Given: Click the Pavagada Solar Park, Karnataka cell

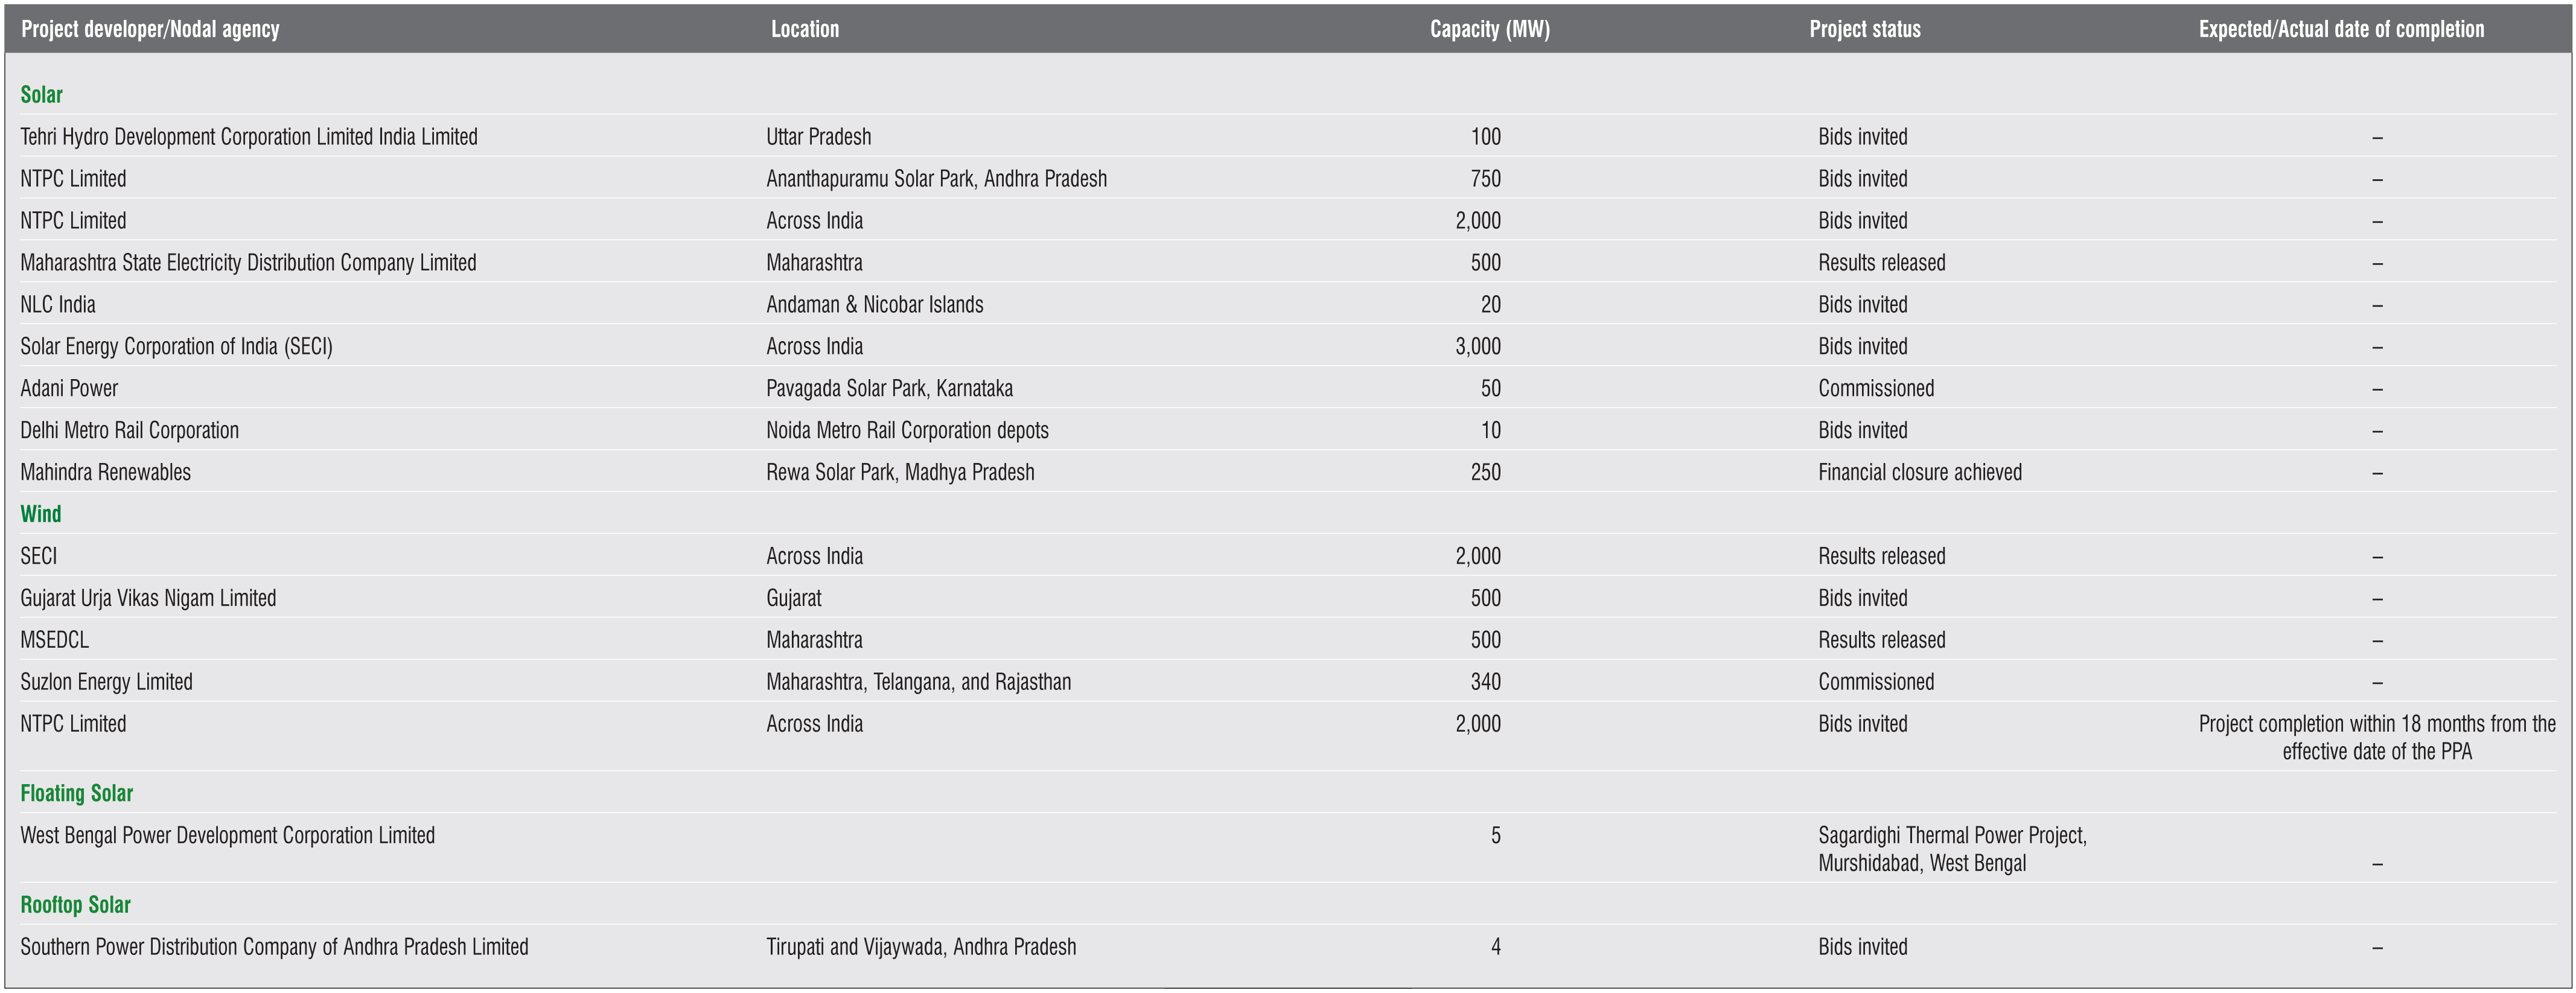Looking at the screenshot, I should pyautogui.click(x=889, y=389).
